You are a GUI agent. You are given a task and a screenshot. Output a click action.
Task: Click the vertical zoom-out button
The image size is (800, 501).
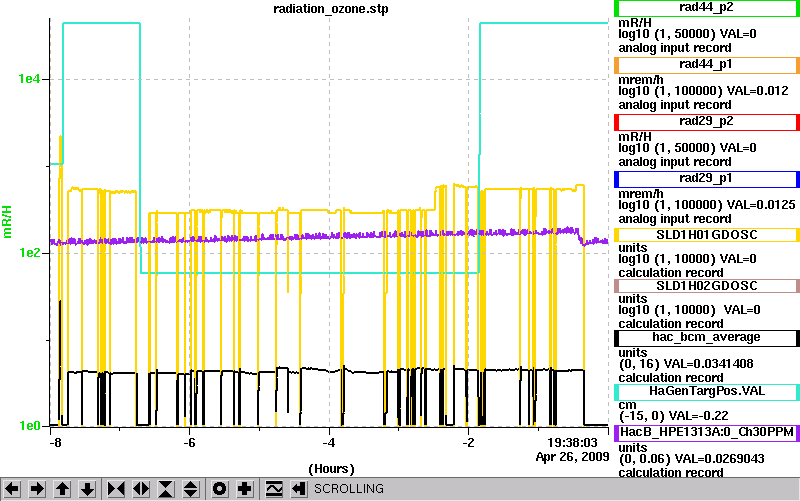(x=191, y=489)
